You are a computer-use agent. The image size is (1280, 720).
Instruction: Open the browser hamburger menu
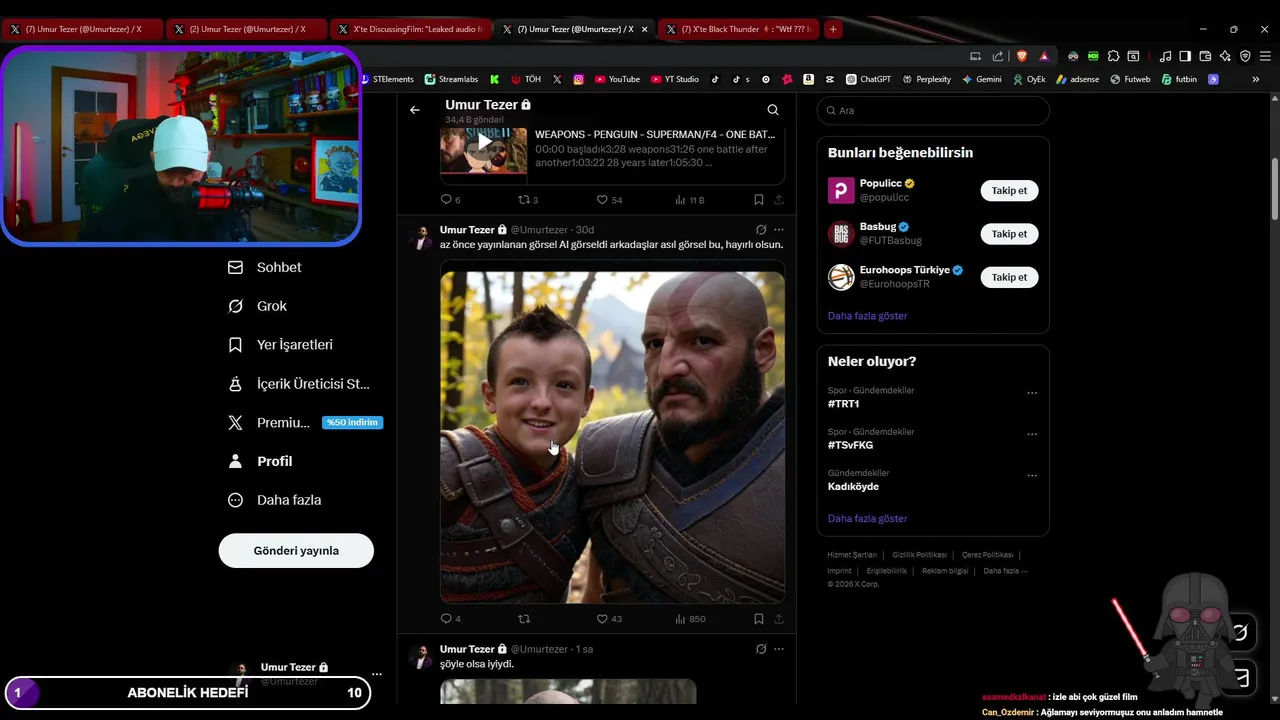[1265, 56]
